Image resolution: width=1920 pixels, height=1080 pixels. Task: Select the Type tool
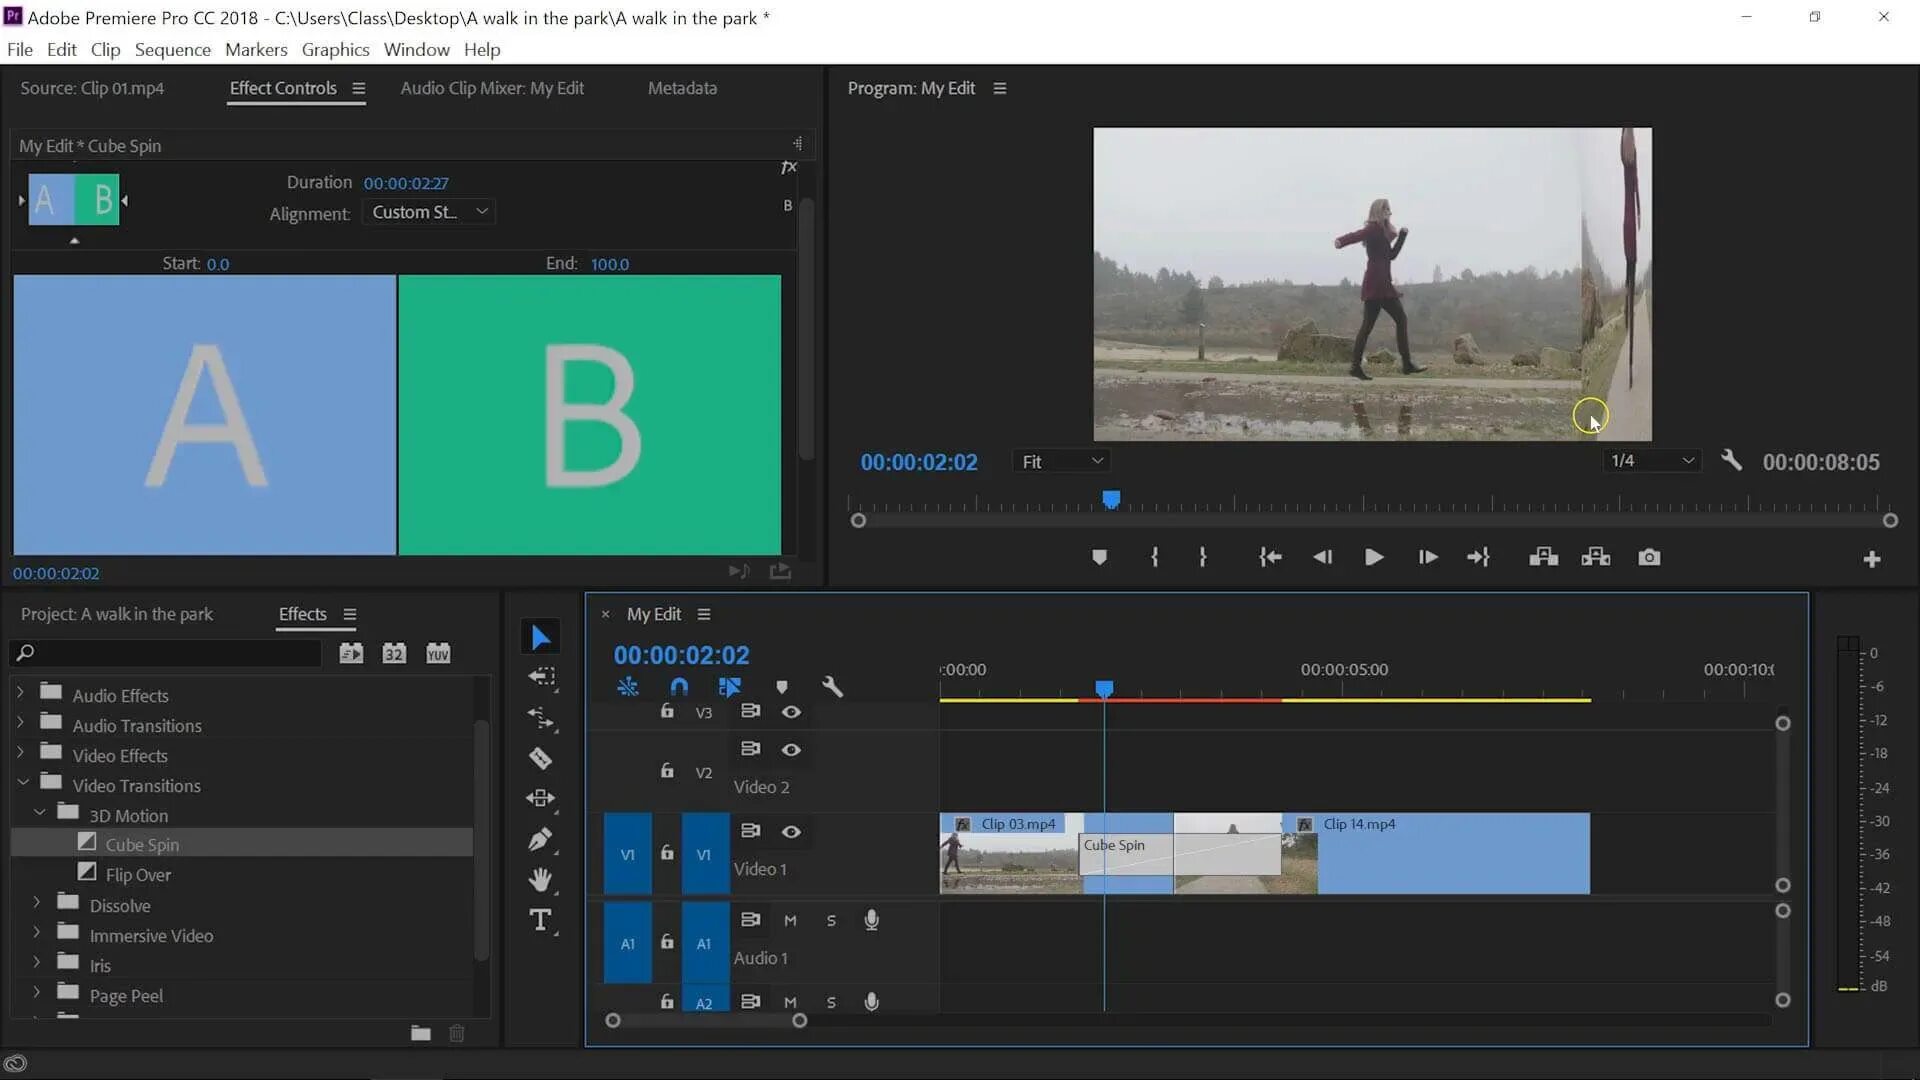pyautogui.click(x=540, y=920)
